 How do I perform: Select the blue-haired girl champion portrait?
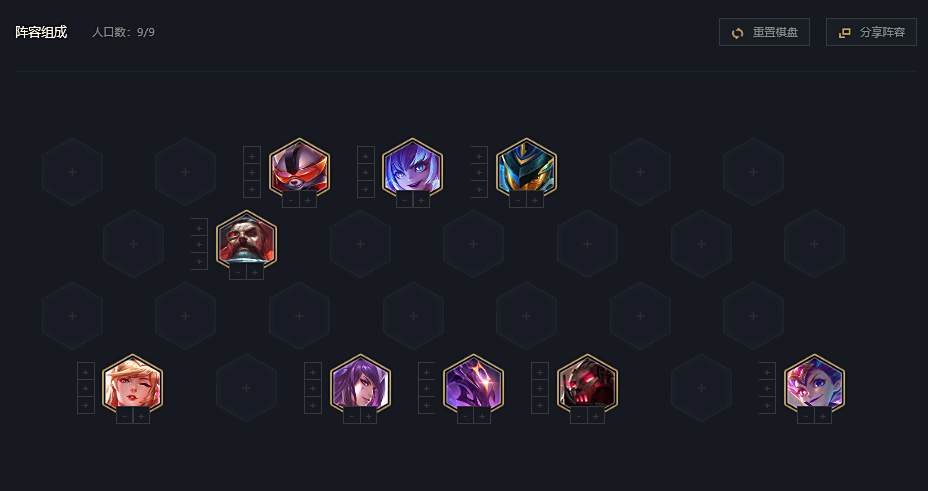pos(413,168)
